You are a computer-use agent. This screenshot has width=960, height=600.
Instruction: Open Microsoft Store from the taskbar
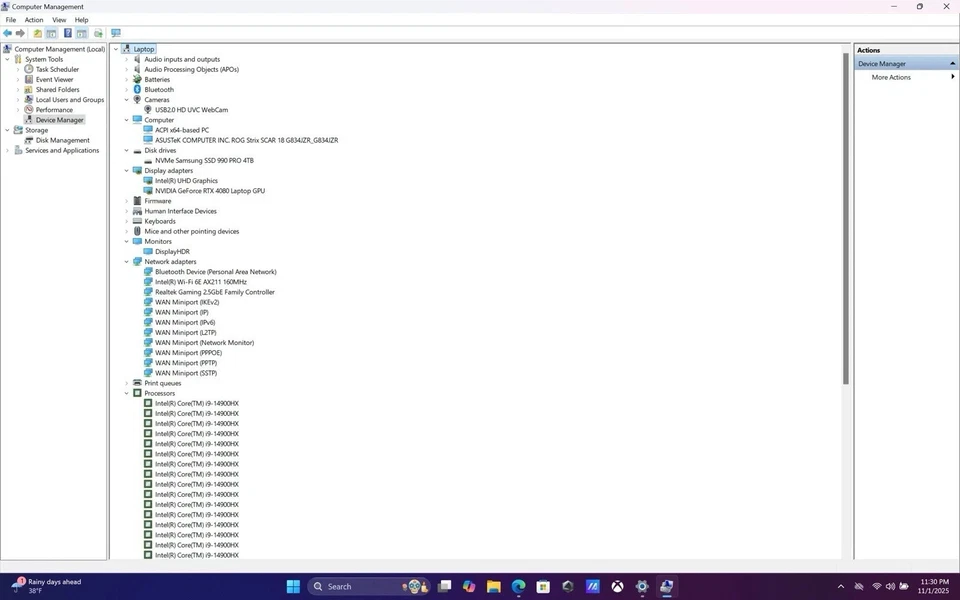pos(543,587)
